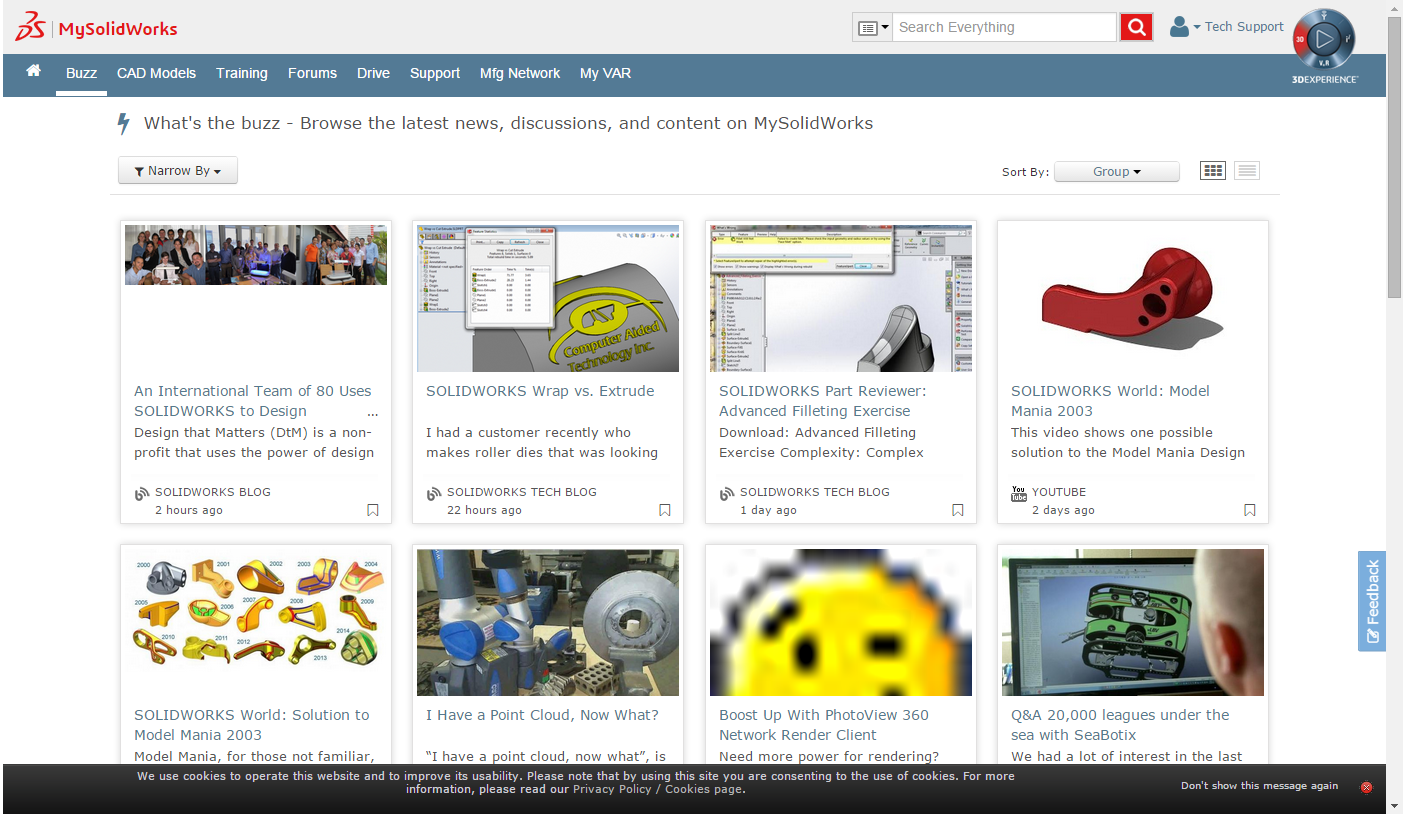The width and height of the screenshot is (1407, 814).
Task: Click the scrollbar down arrow
Action: [1395, 805]
